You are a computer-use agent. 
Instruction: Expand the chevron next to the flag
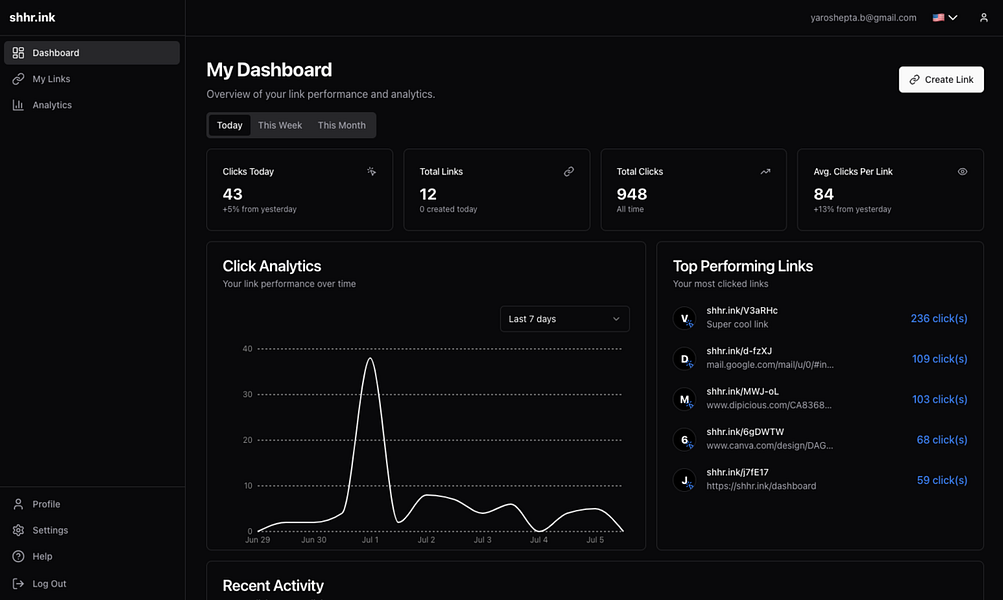[951, 17]
